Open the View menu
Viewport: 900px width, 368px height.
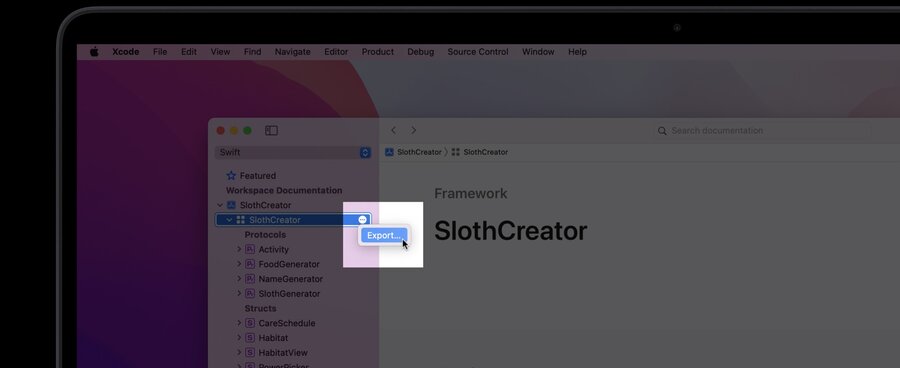(220, 52)
